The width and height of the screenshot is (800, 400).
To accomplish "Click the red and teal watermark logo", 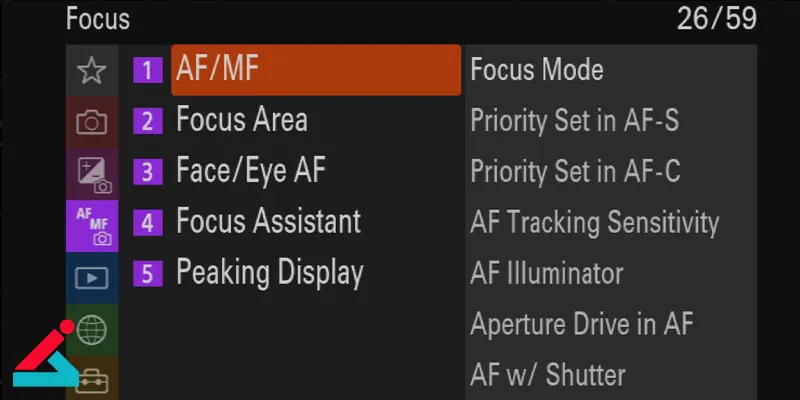I will point(42,358).
